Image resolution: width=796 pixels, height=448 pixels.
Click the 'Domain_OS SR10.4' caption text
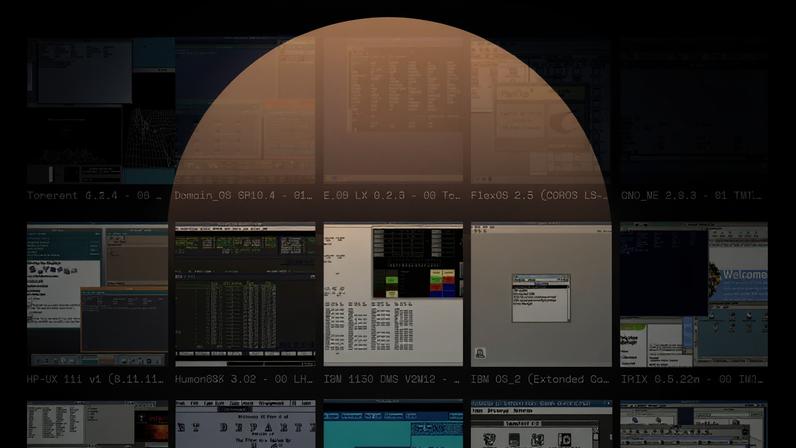click(x=244, y=195)
